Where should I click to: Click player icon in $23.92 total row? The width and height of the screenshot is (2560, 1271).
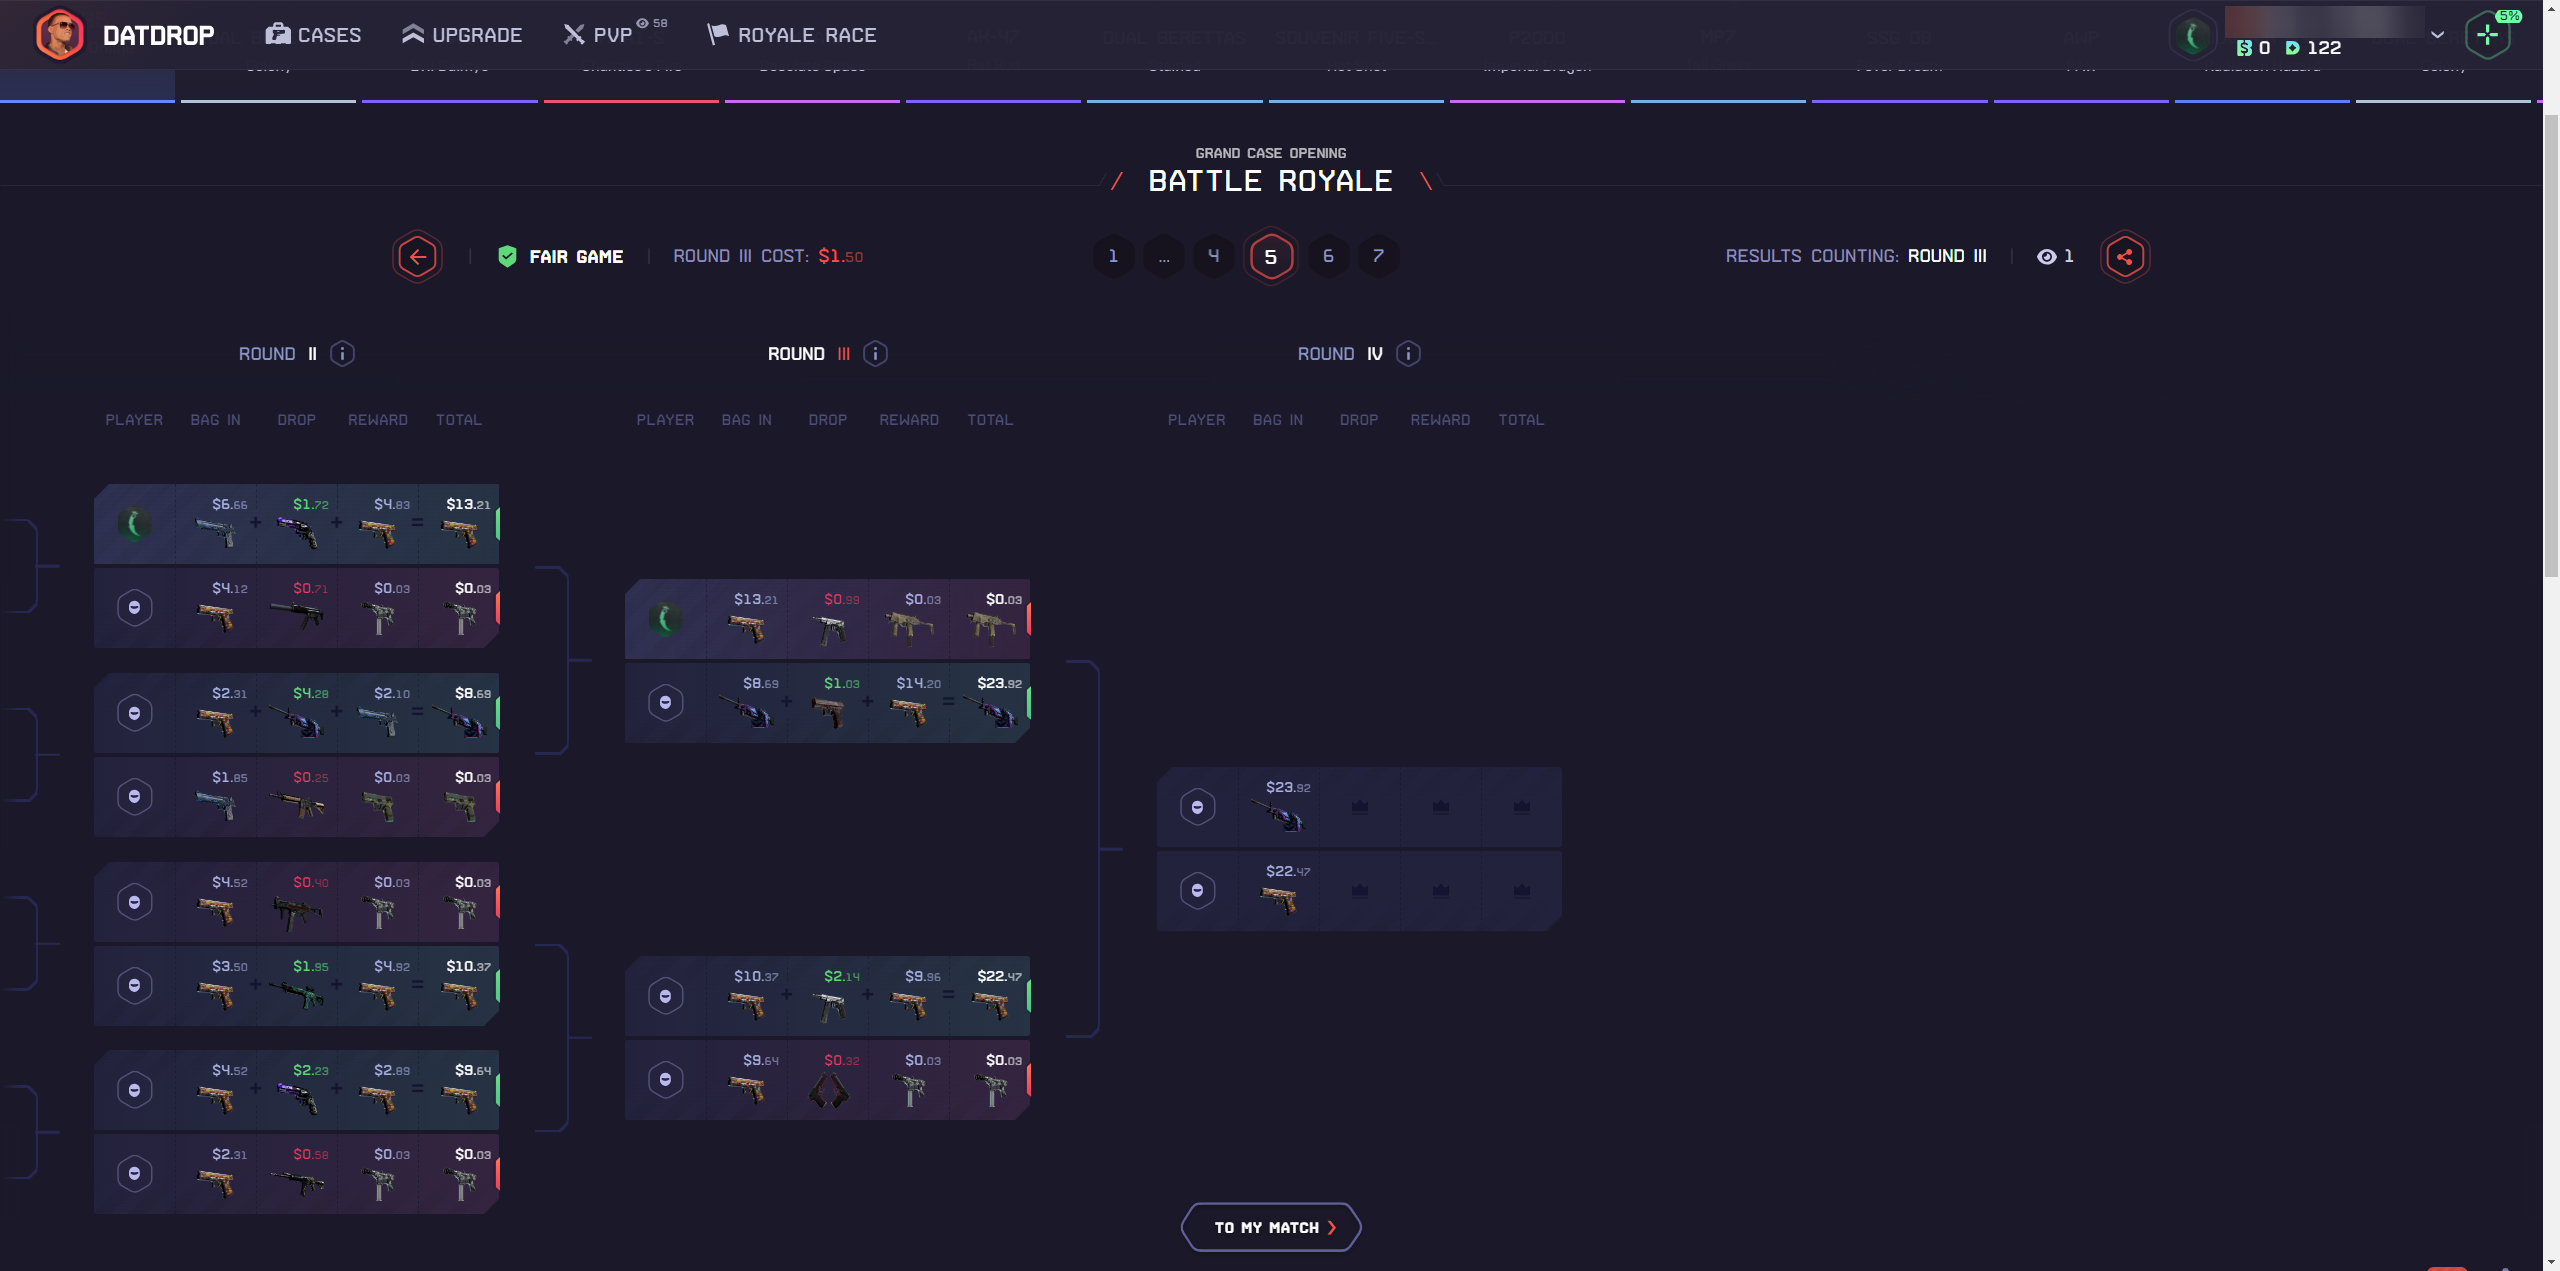pos(665,703)
